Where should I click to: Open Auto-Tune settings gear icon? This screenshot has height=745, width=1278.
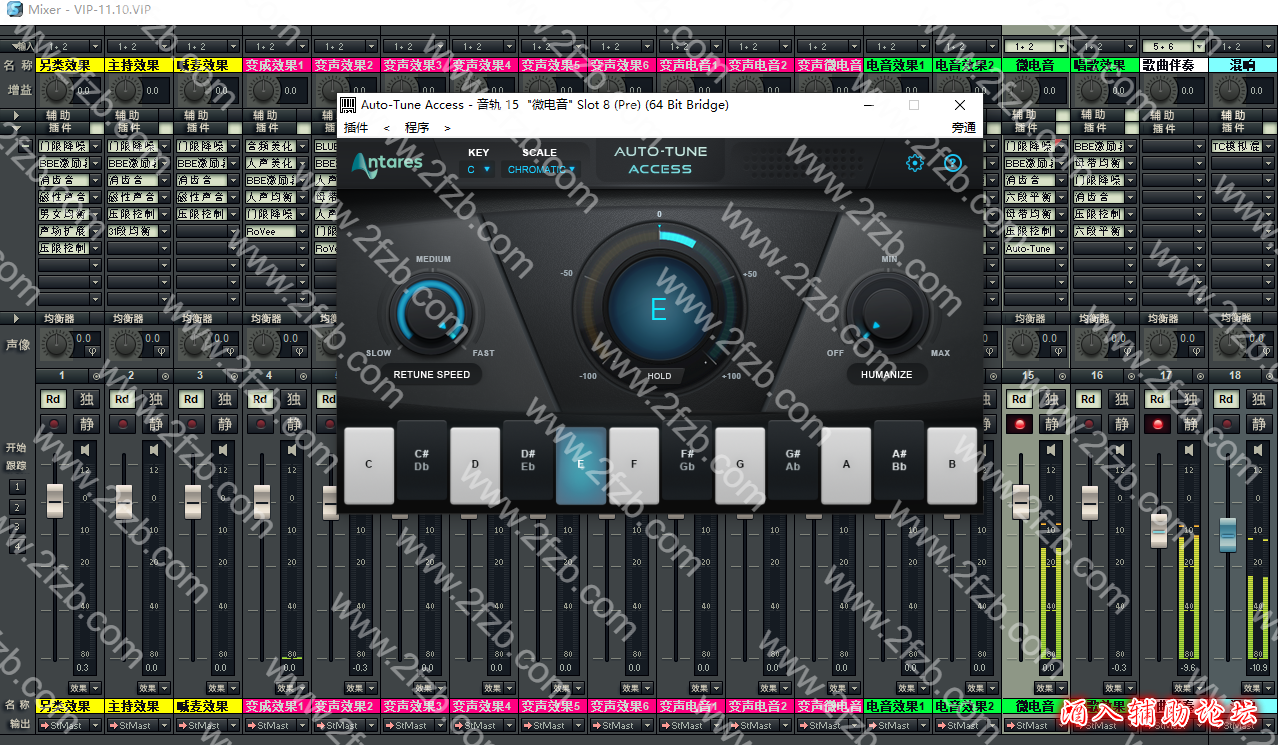[914, 163]
